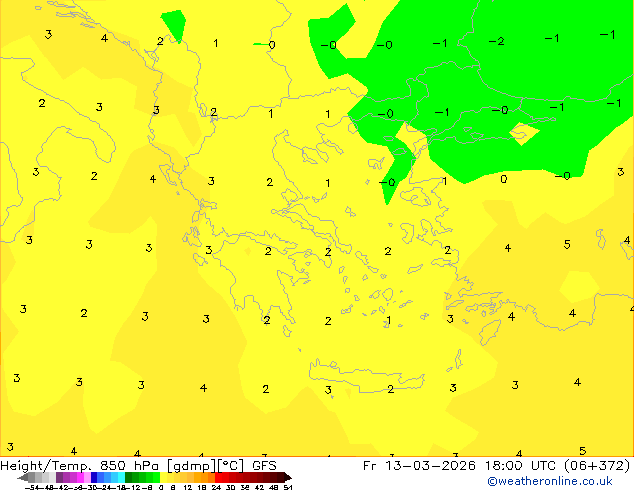Click the dark maroon right arrow end of legend
Viewport: 634px width, 490px height.
click(288, 477)
